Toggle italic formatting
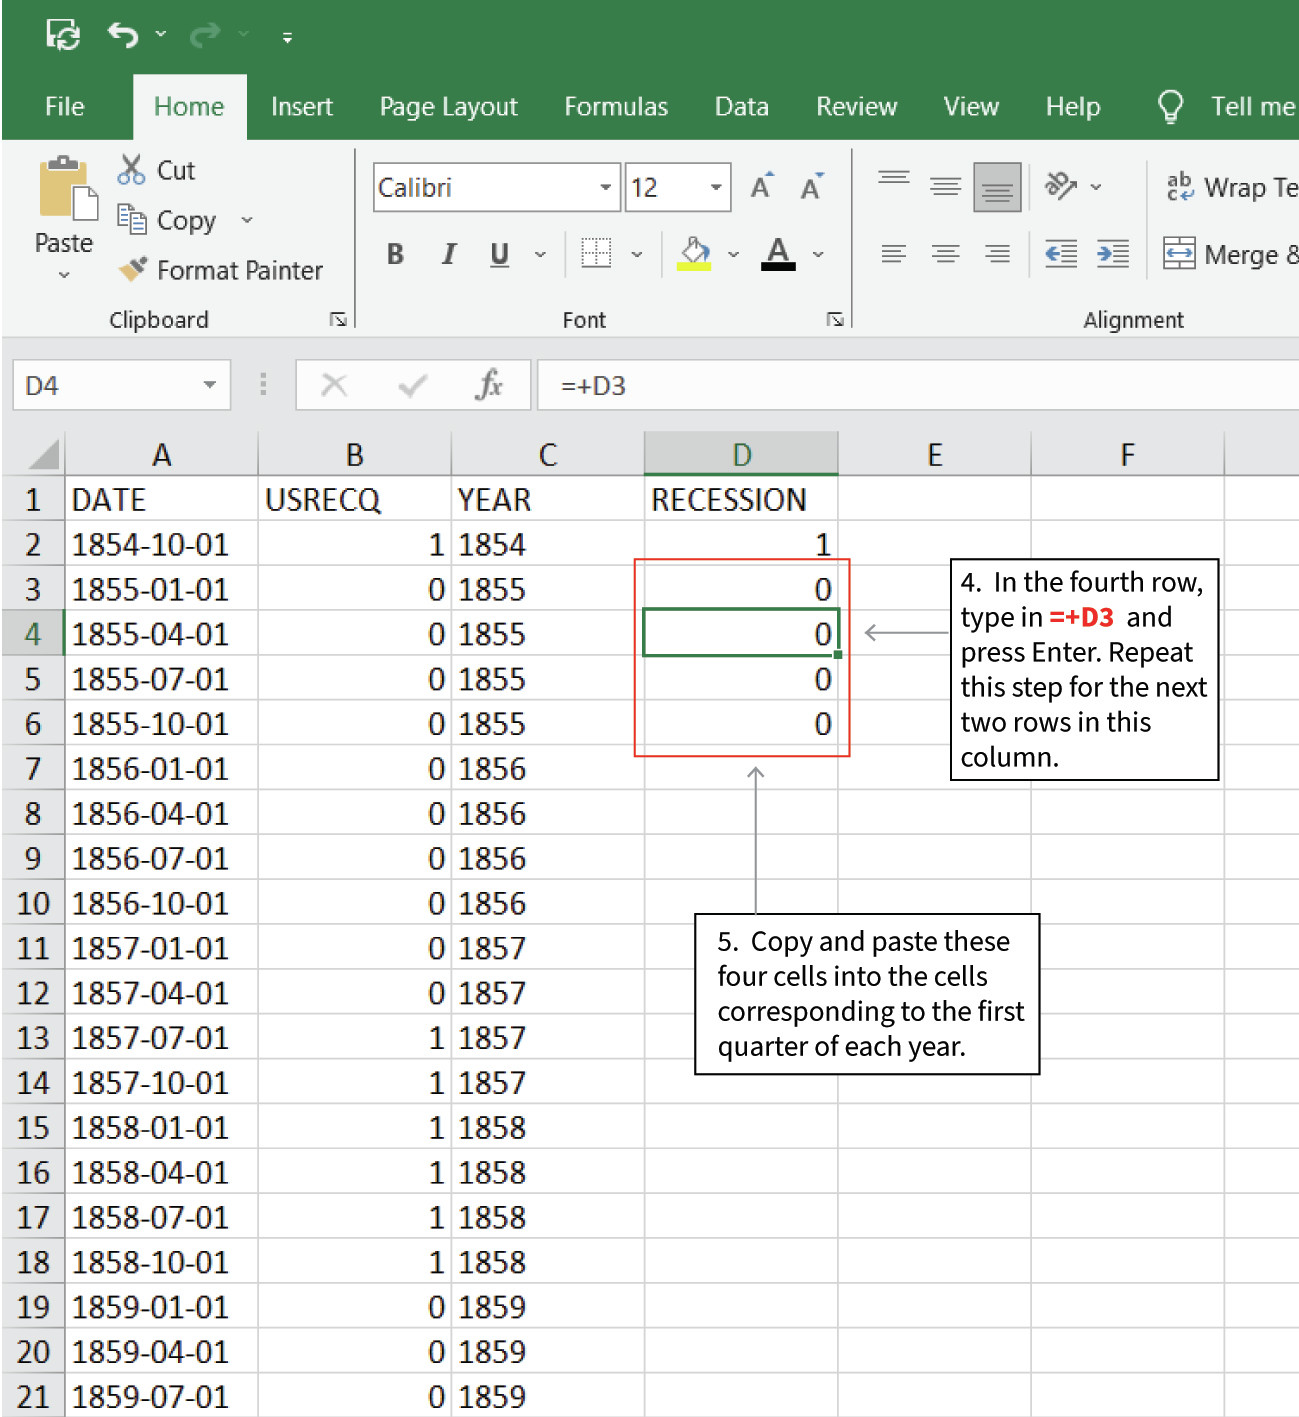The image size is (1299, 1417). point(448,254)
